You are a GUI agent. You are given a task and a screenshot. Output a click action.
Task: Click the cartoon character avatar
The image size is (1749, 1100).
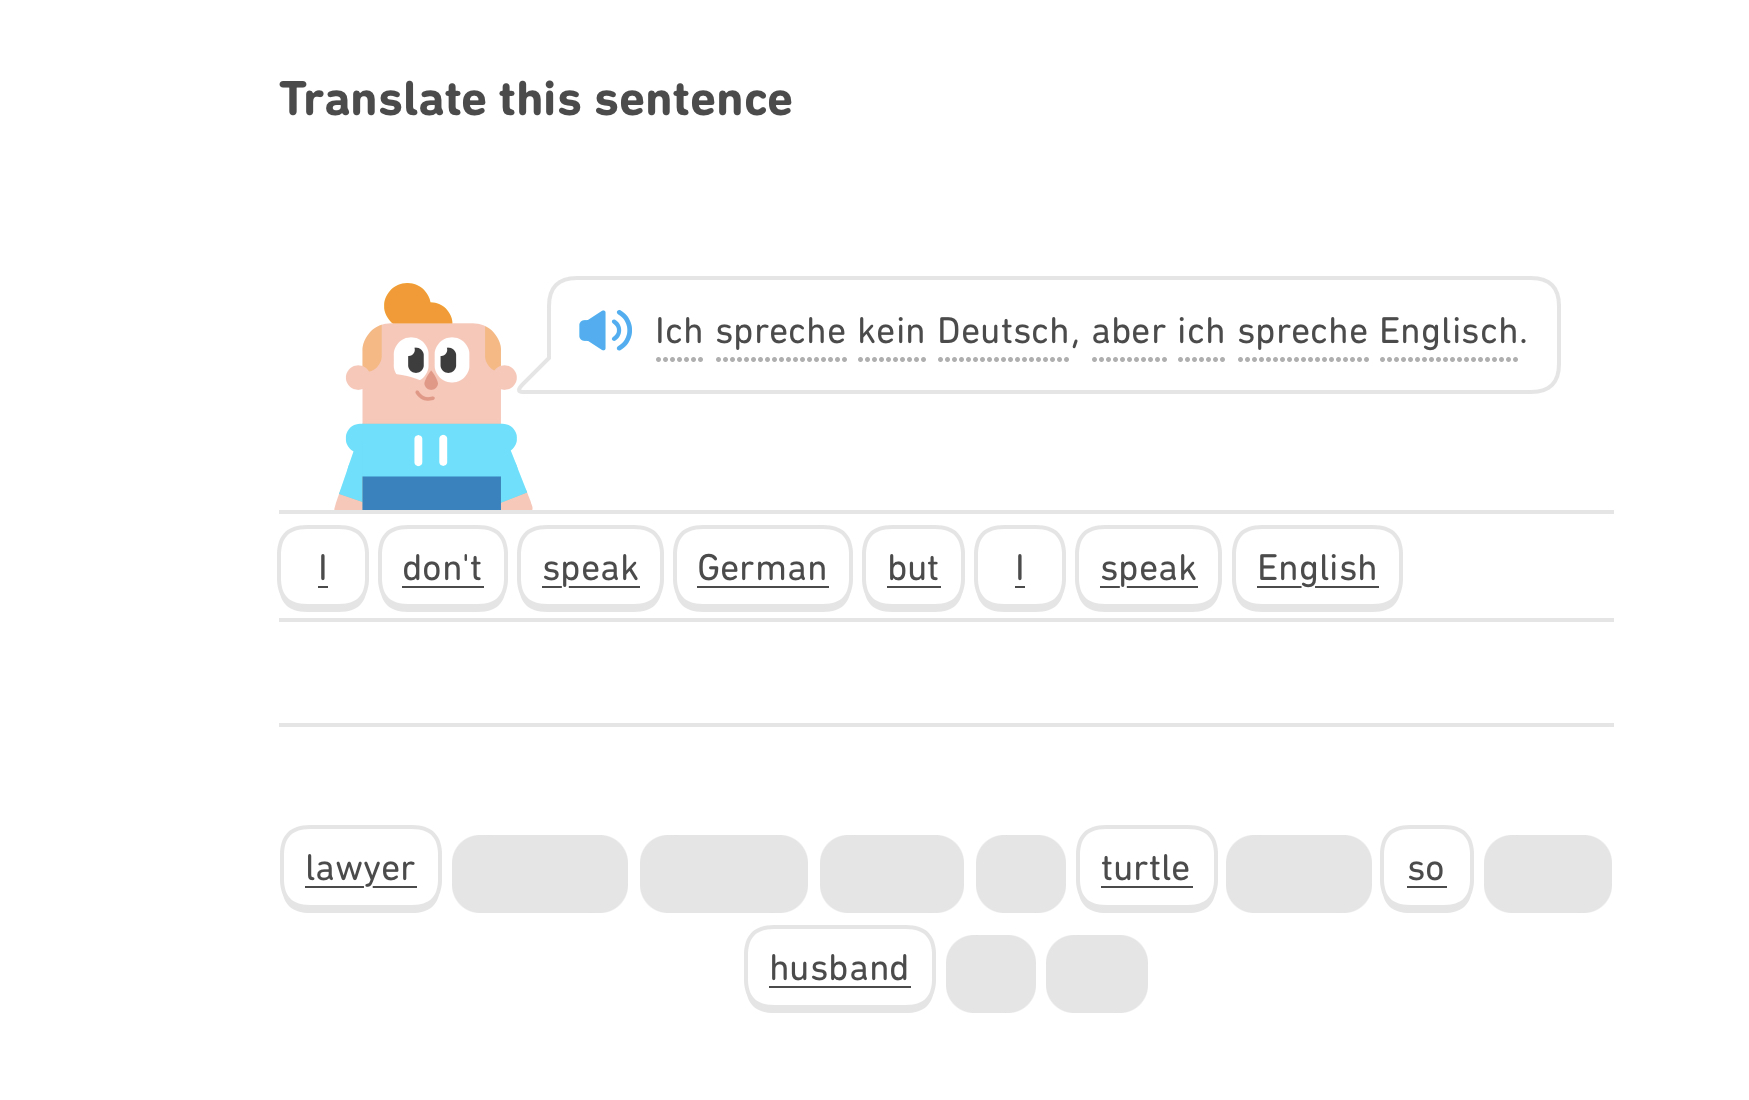pos(432,400)
